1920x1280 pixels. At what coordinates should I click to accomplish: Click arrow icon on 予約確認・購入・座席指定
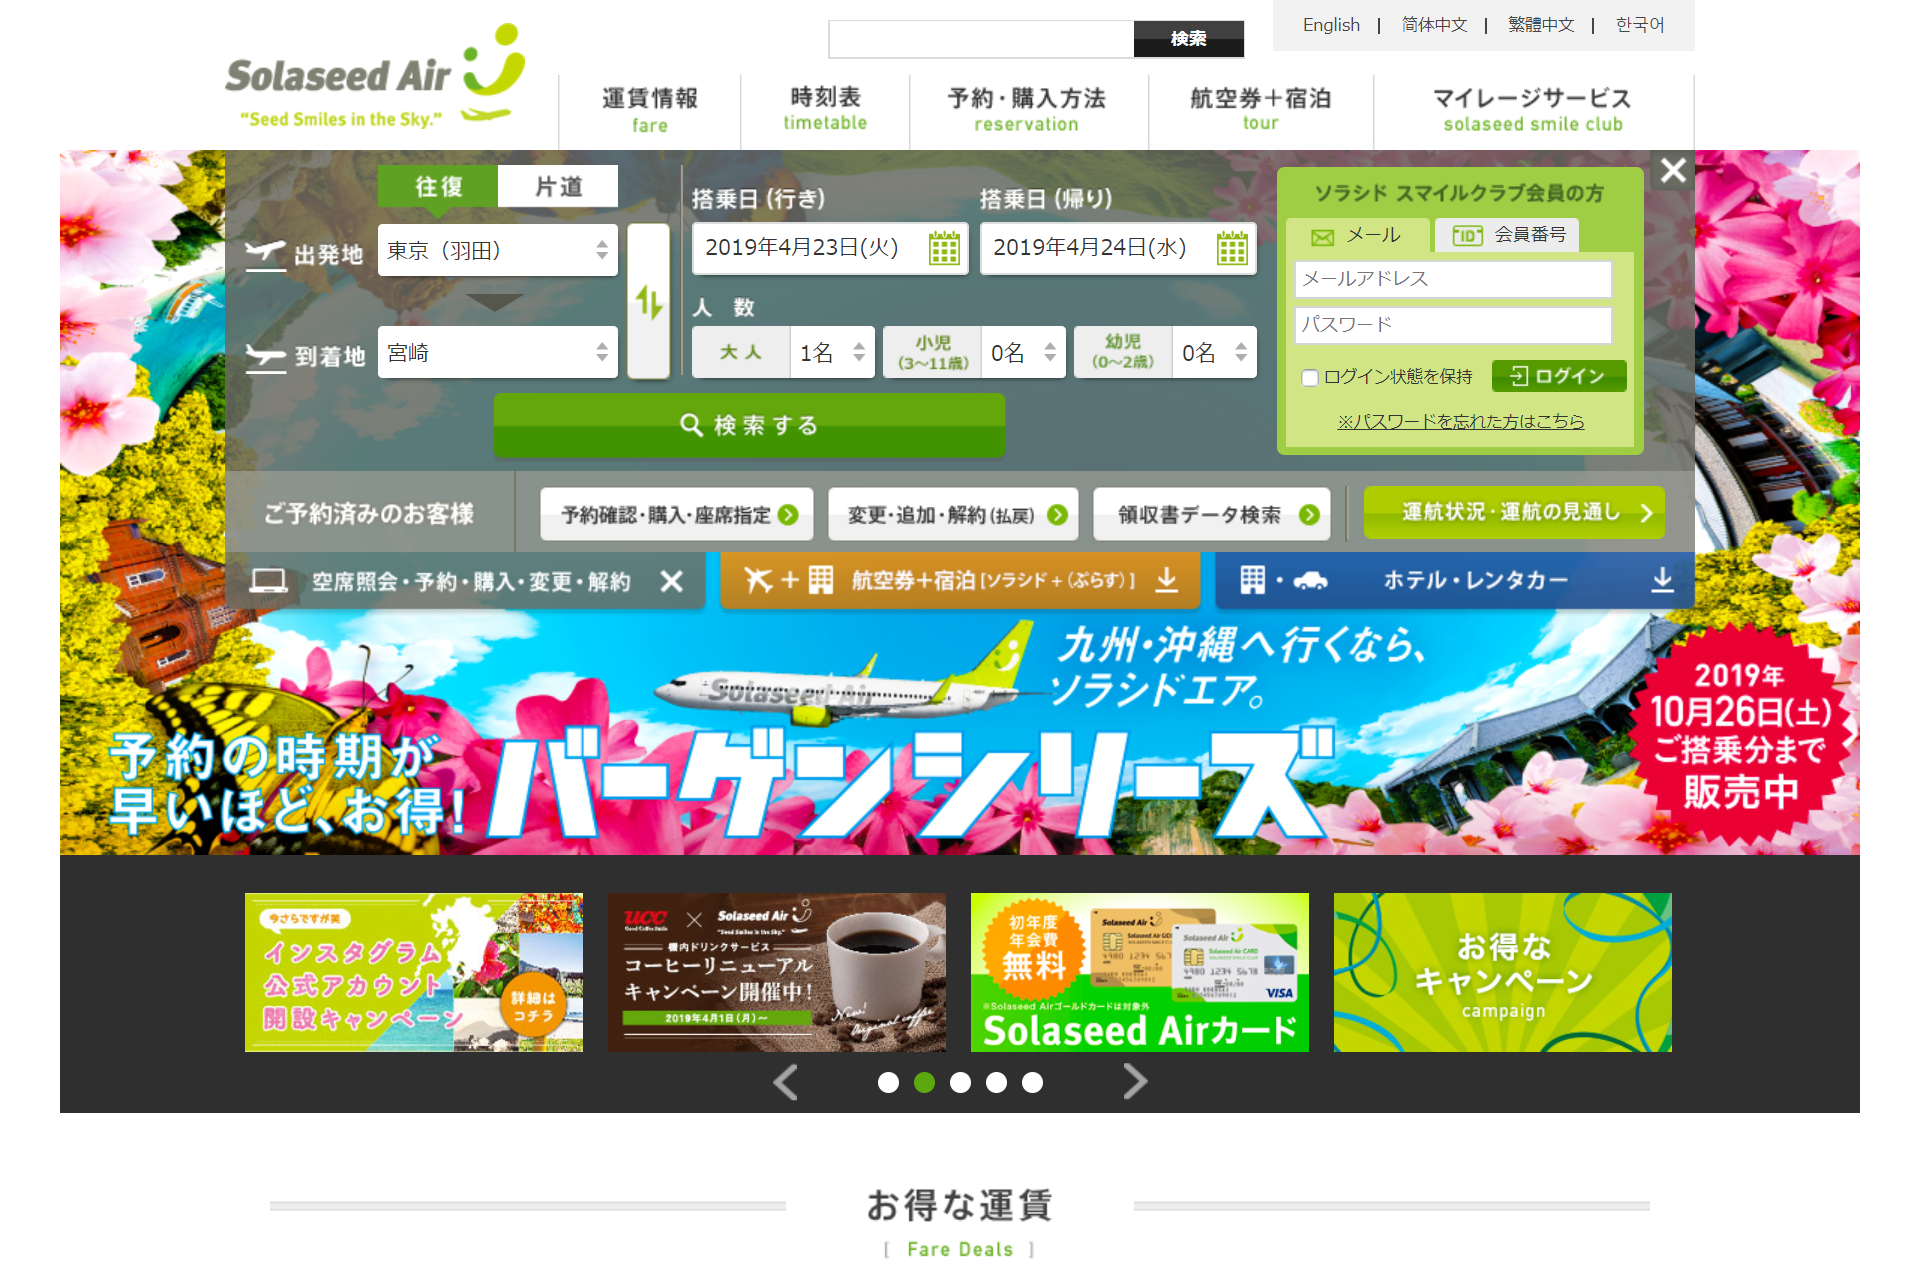(x=788, y=515)
